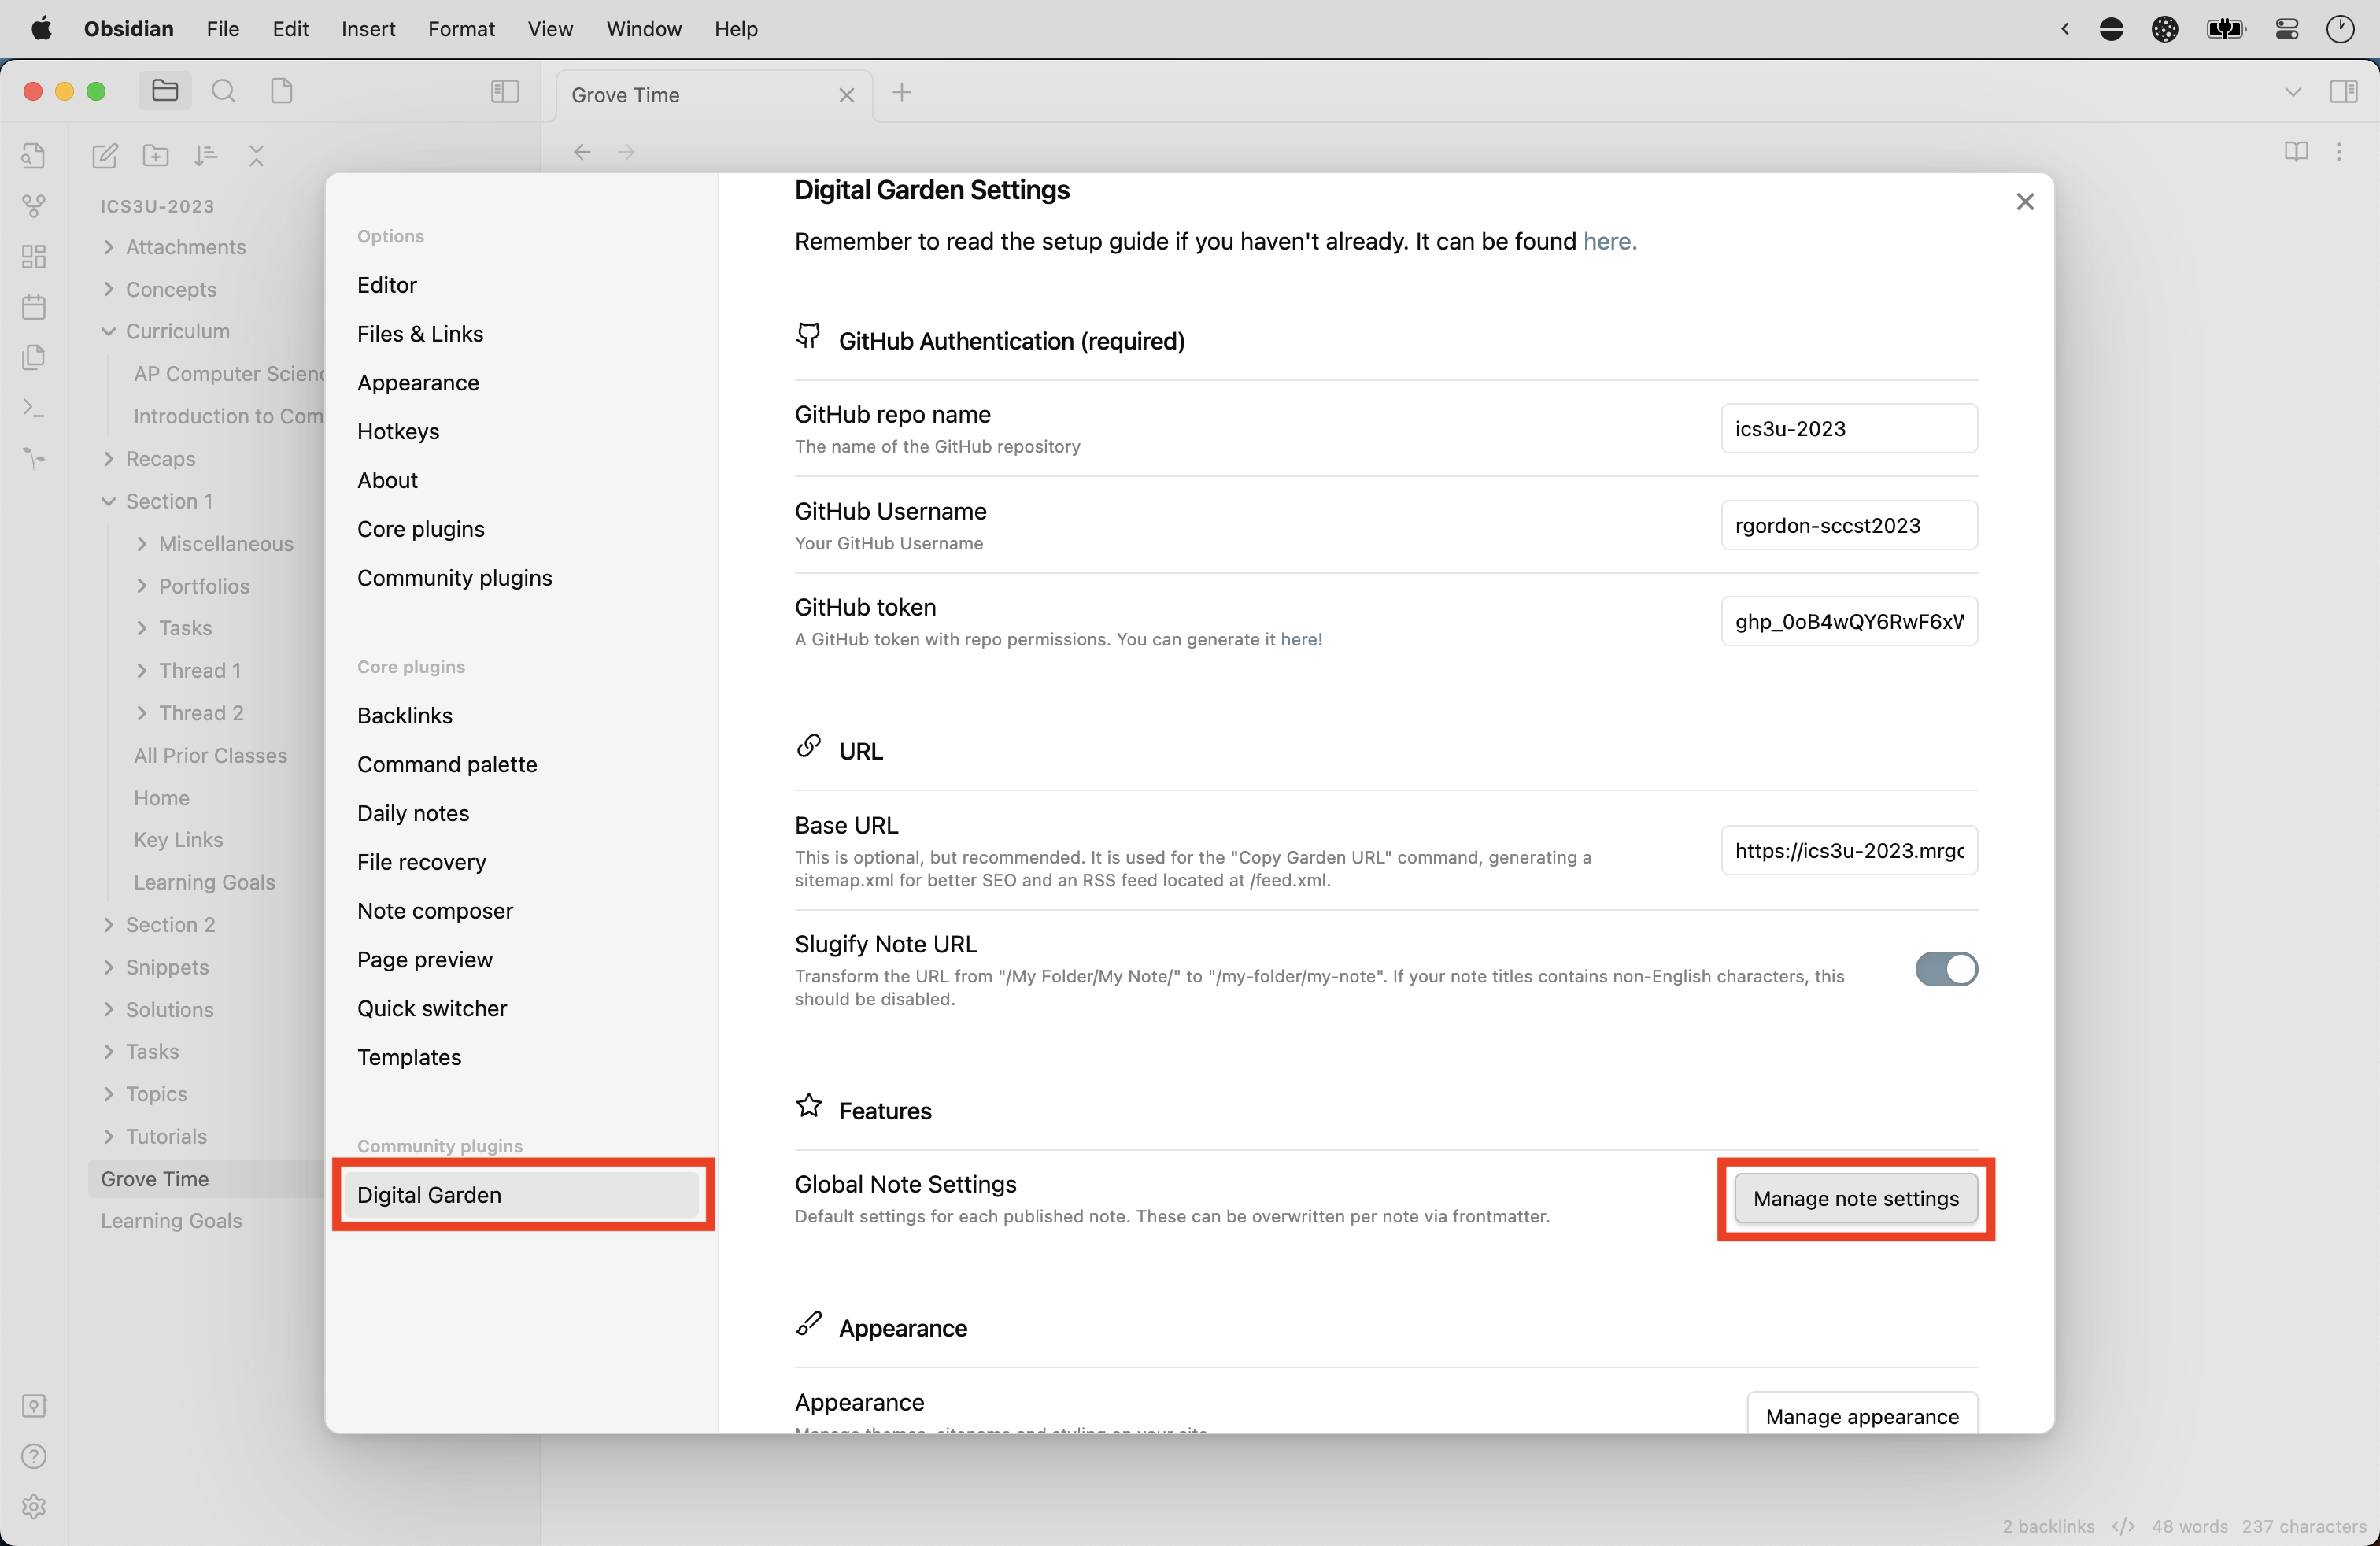Navigate back with the left arrow
2380x1546 pixels.
582,152
